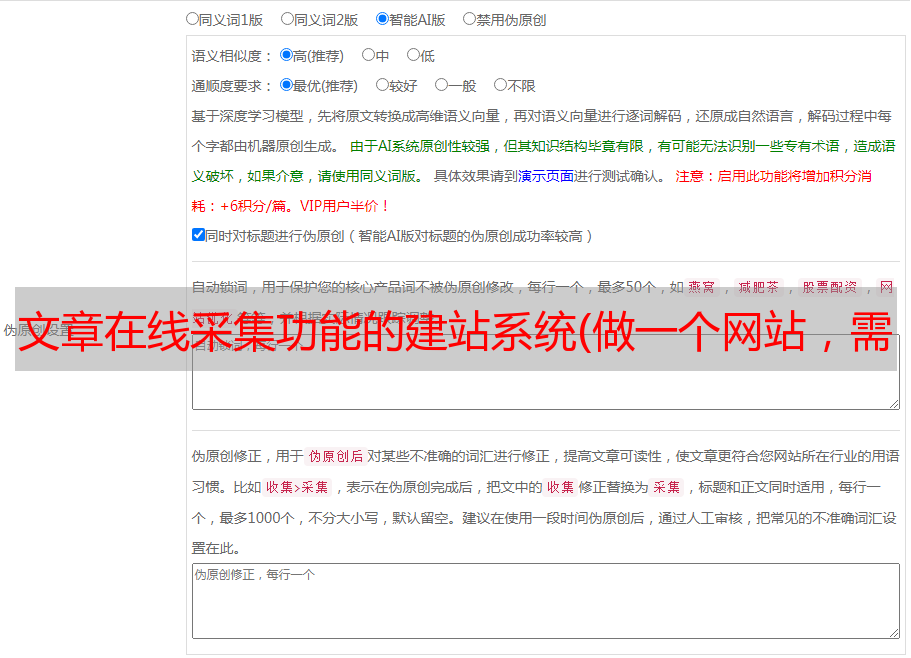
Task: Click green text 请使用同义词版
Action: coord(372,176)
